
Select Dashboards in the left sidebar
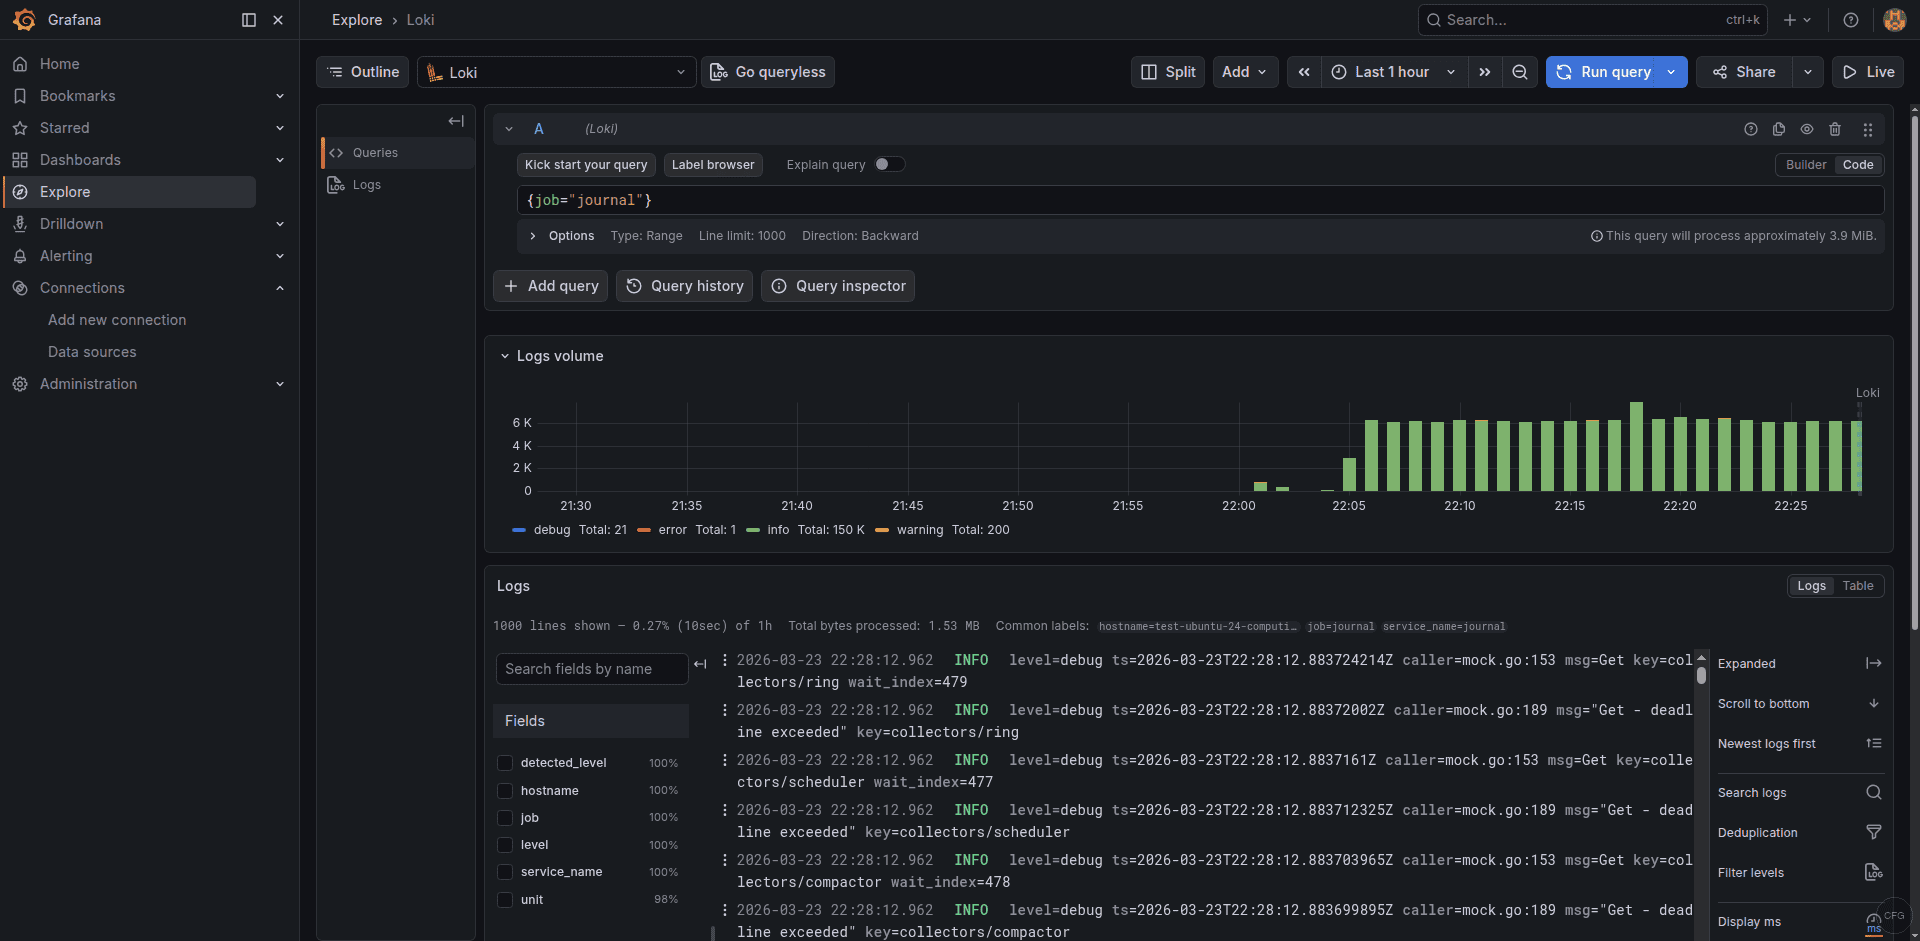tap(80, 159)
